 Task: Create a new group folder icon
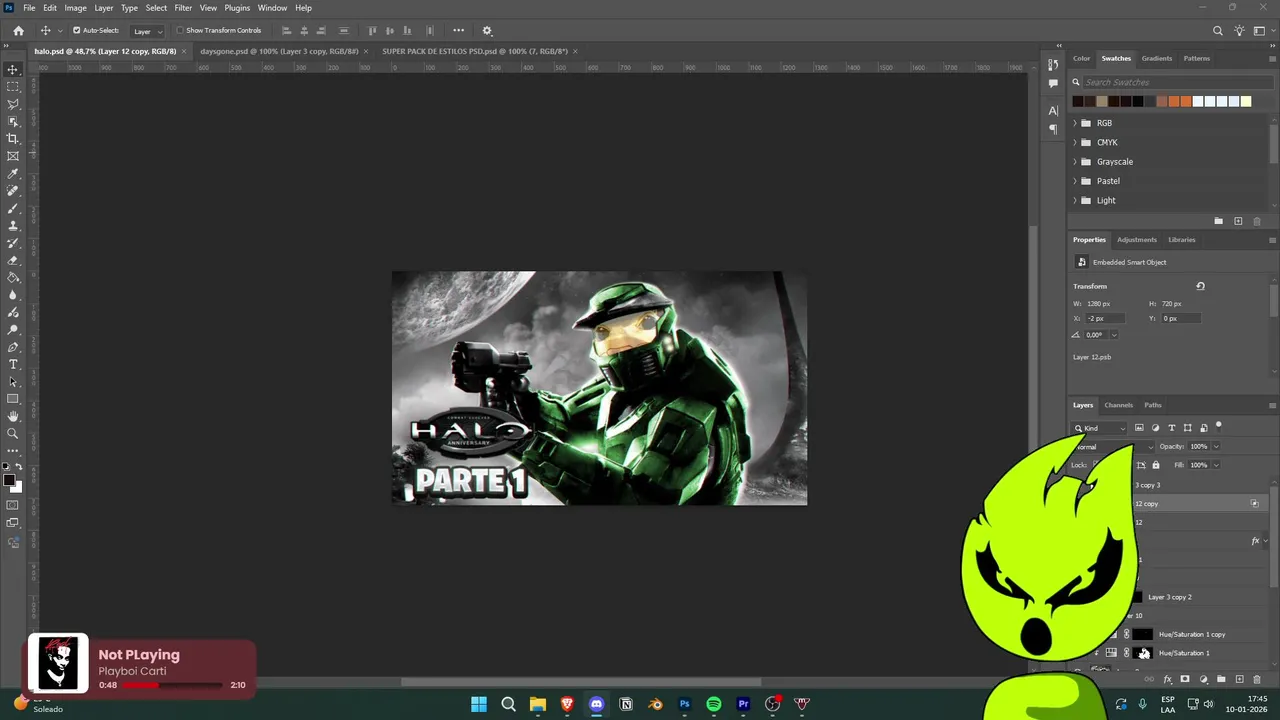click(1221, 679)
